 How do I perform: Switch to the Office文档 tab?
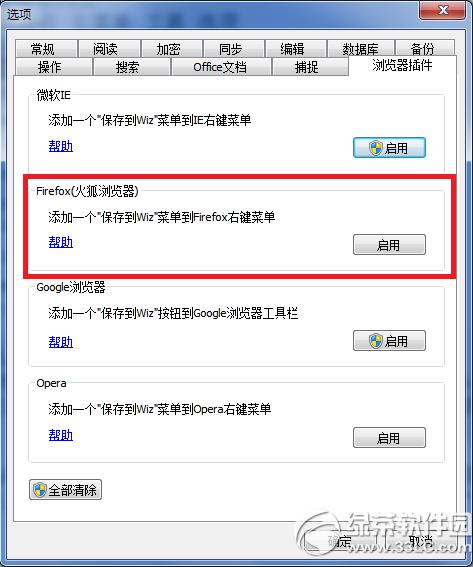(x=221, y=67)
